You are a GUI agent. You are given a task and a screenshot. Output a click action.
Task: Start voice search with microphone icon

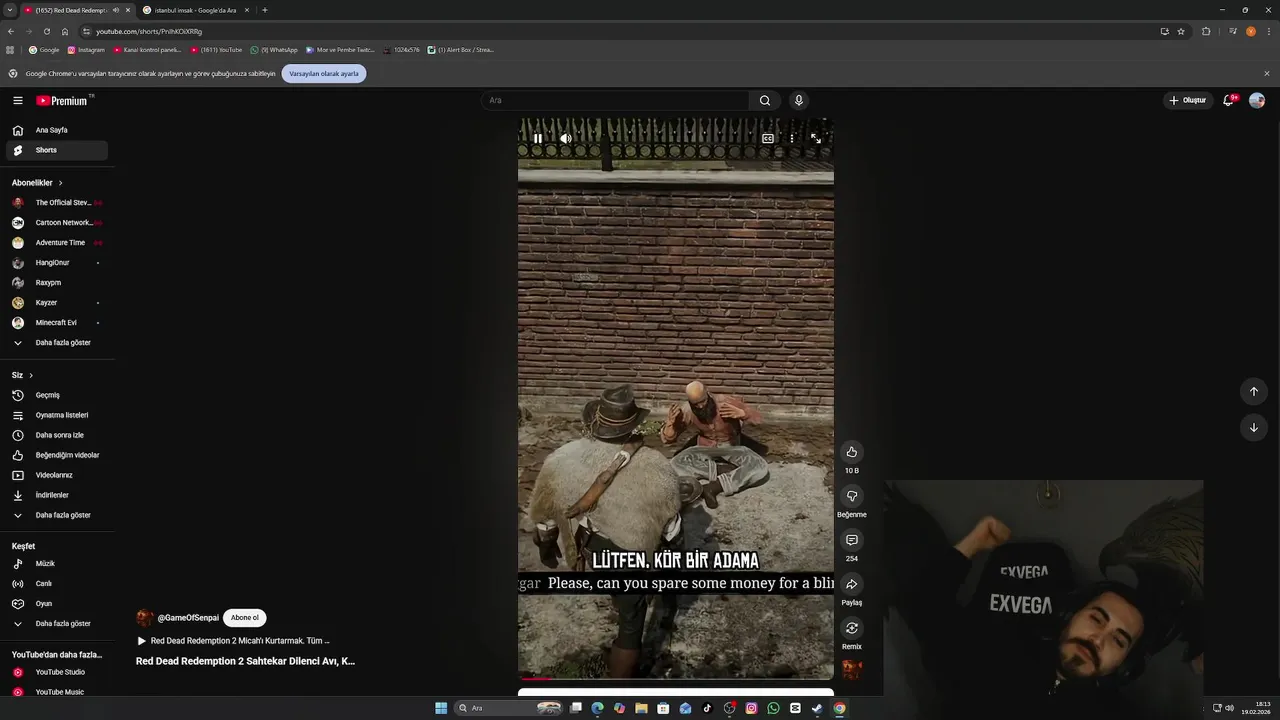tap(798, 100)
